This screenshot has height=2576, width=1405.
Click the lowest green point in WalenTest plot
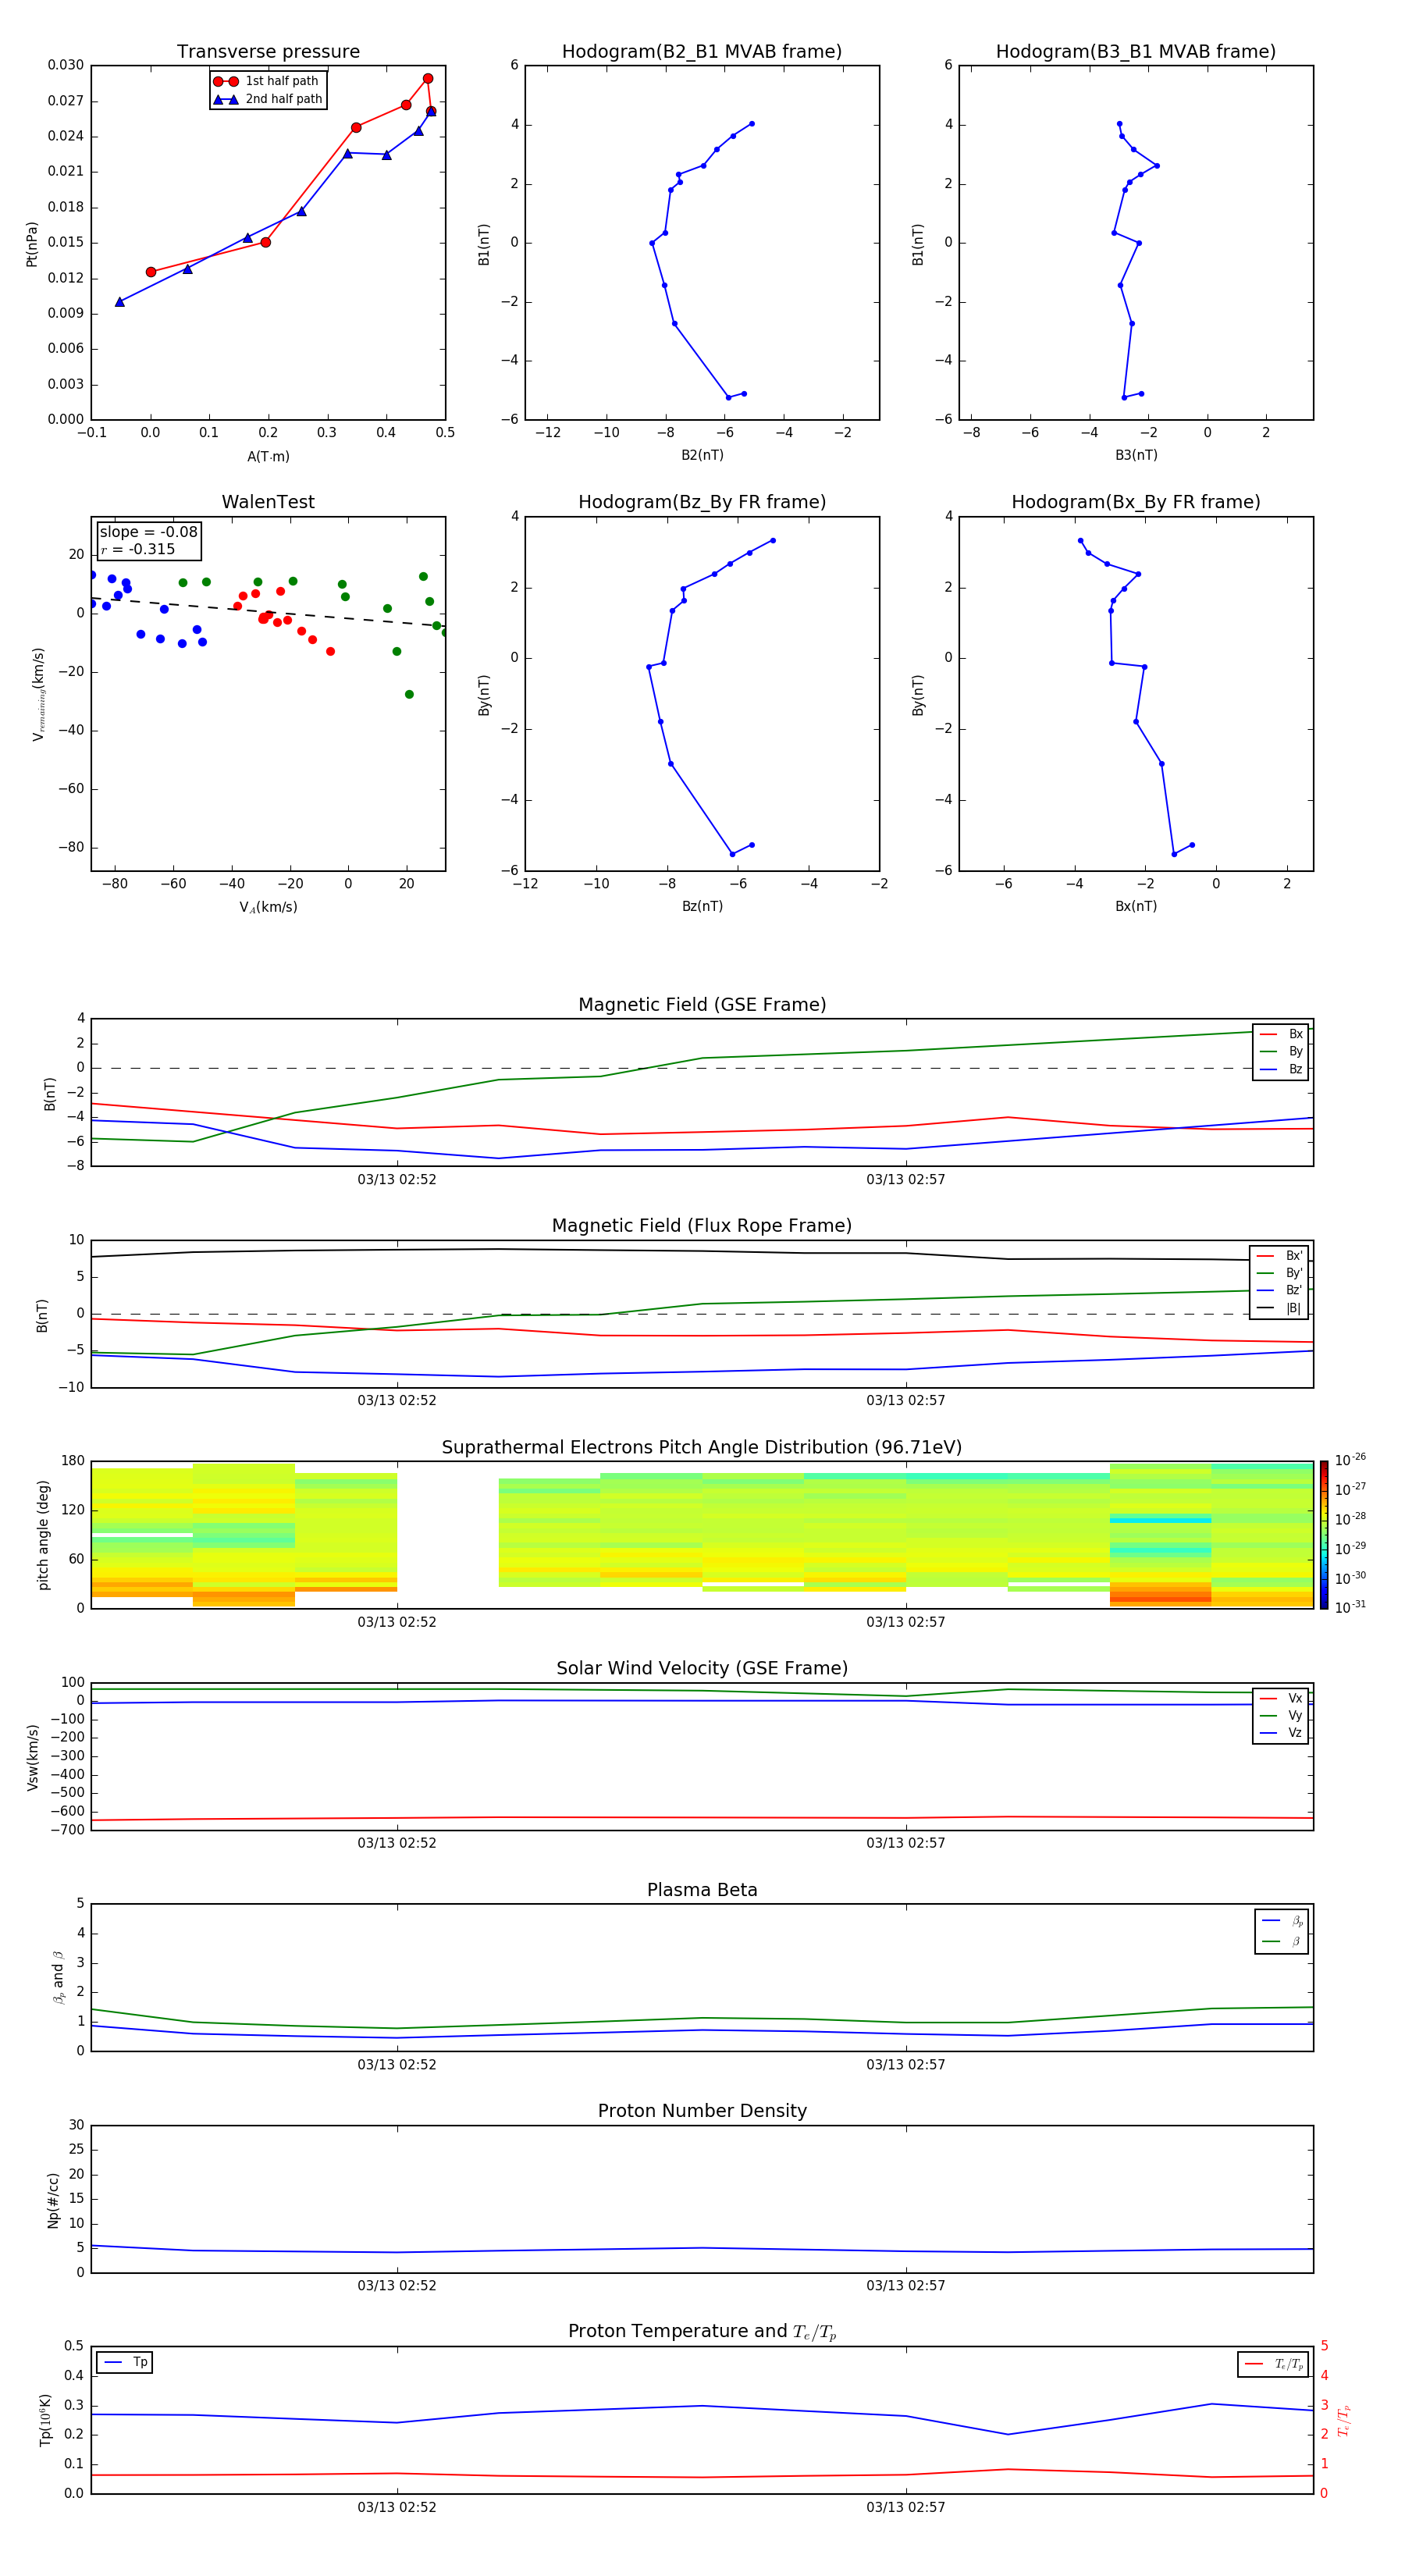pyautogui.click(x=409, y=694)
